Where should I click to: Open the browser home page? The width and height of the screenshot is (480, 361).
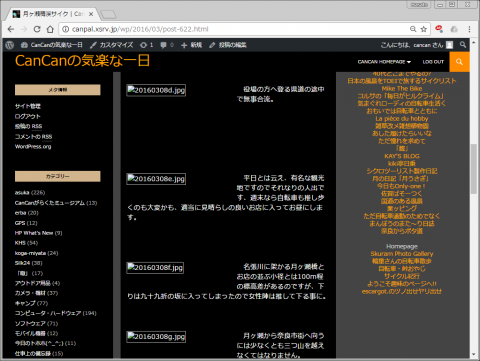point(50,29)
